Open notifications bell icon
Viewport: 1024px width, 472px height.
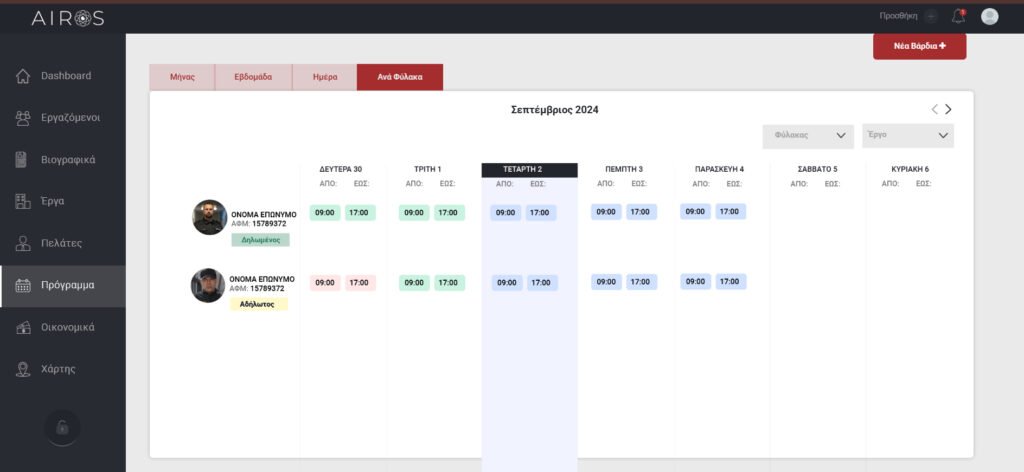click(x=958, y=16)
